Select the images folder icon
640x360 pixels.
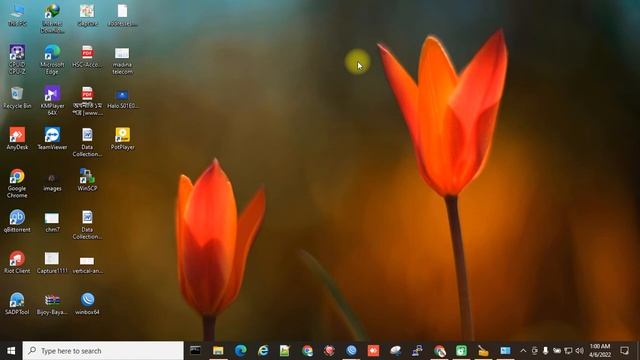pyautogui.click(x=52, y=182)
